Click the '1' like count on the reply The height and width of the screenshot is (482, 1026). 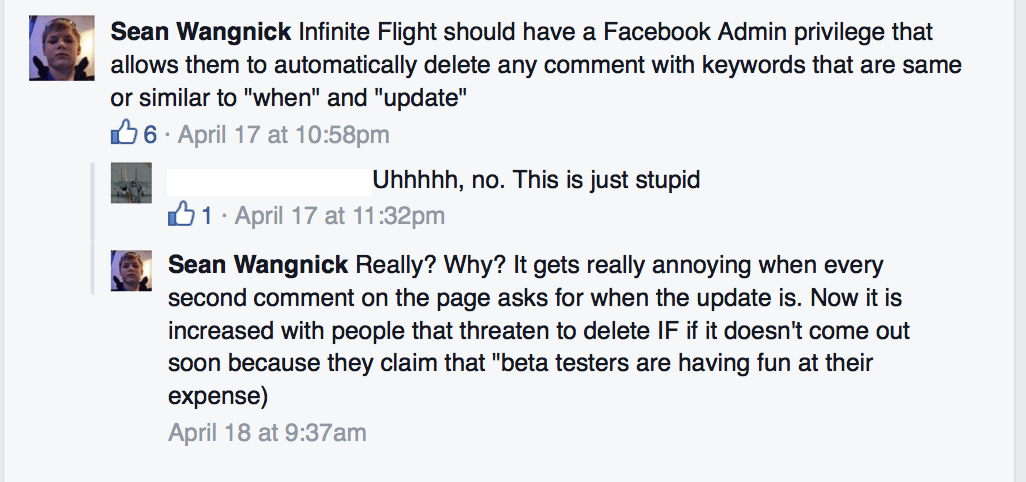pos(207,215)
